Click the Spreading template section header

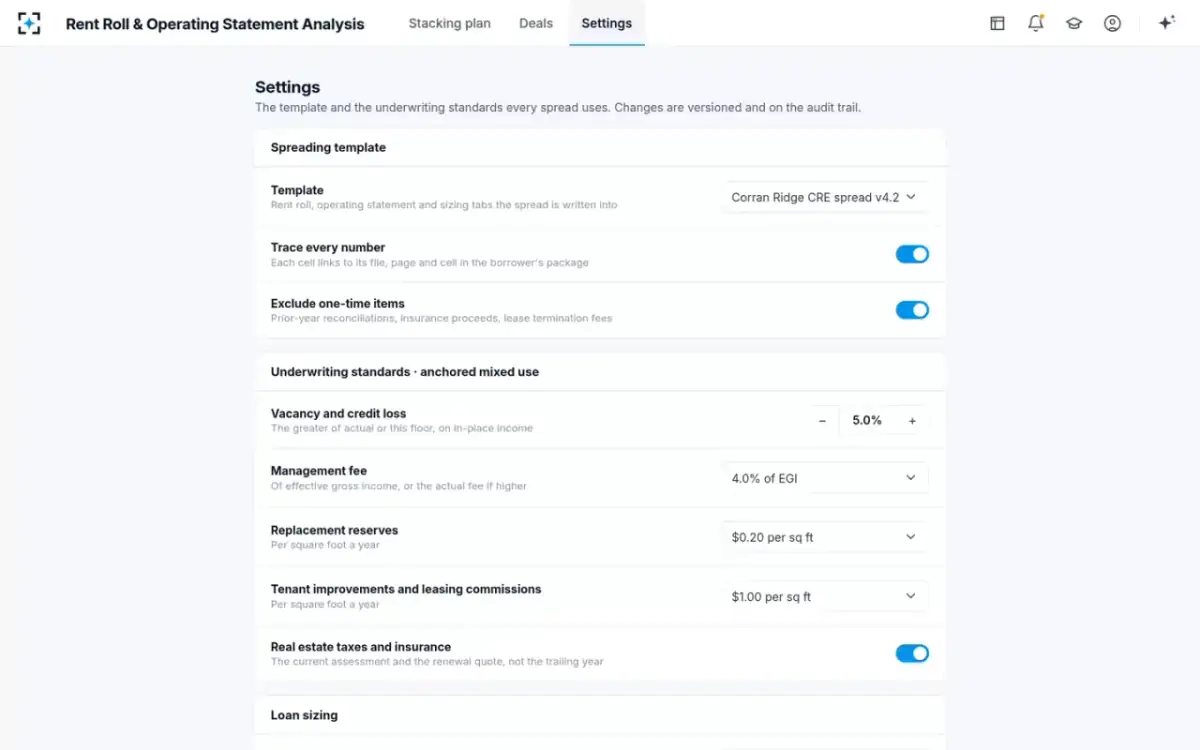[328, 147]
